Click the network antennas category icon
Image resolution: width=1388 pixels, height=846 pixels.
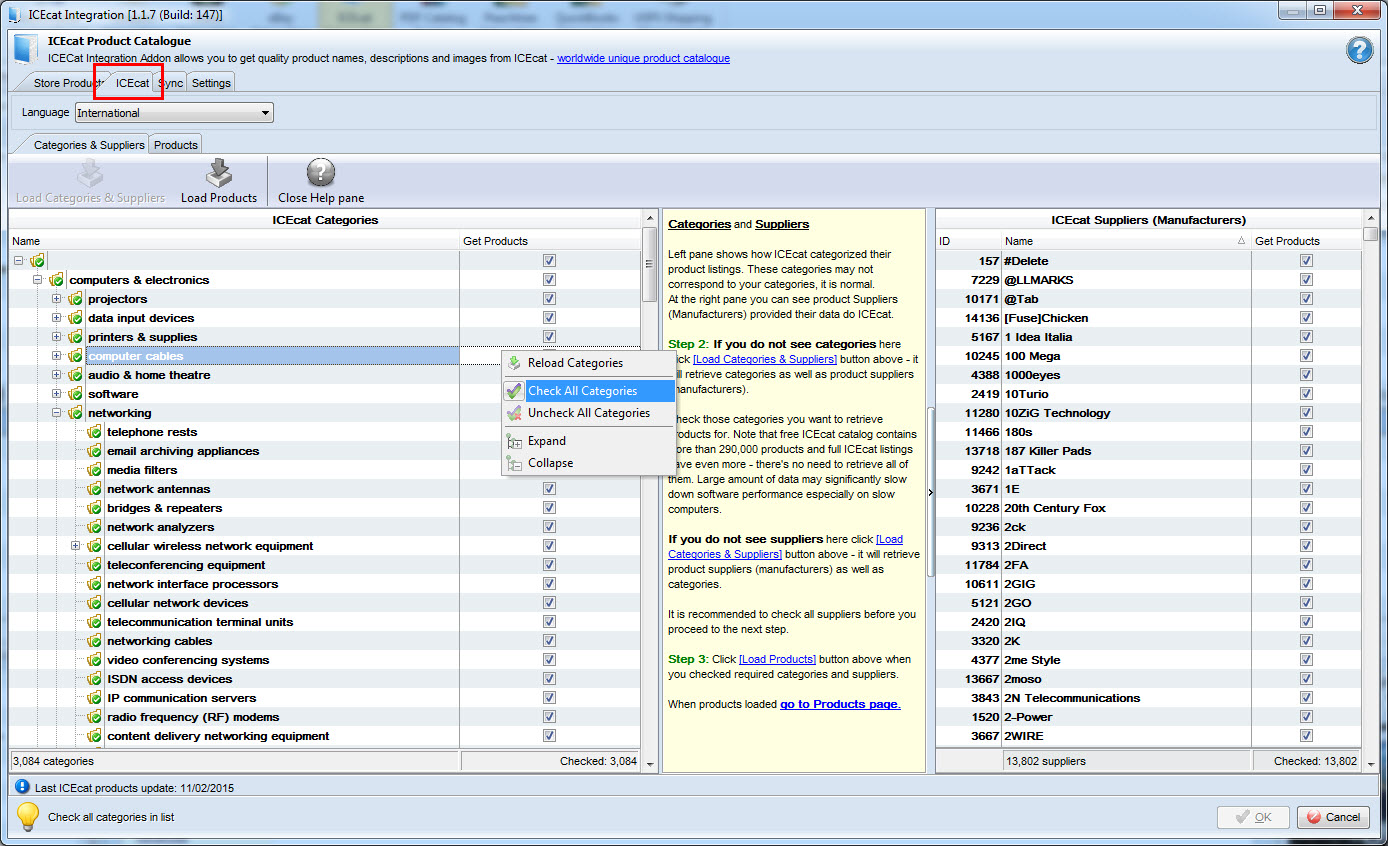pos(94,489)
